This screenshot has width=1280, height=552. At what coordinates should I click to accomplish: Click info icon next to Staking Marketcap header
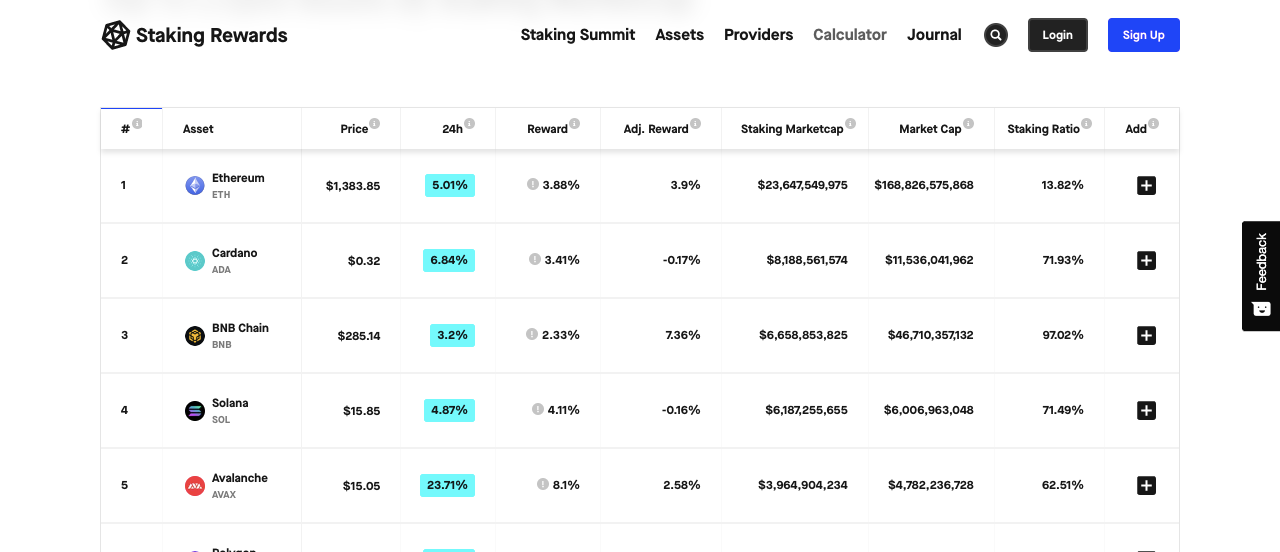851,124
